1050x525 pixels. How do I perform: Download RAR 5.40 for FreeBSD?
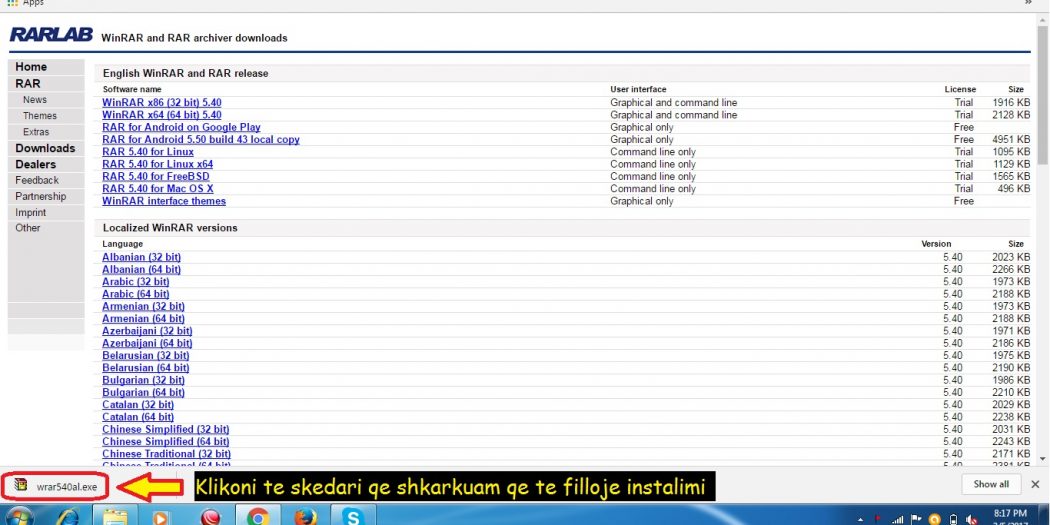[x=155, y=176]
